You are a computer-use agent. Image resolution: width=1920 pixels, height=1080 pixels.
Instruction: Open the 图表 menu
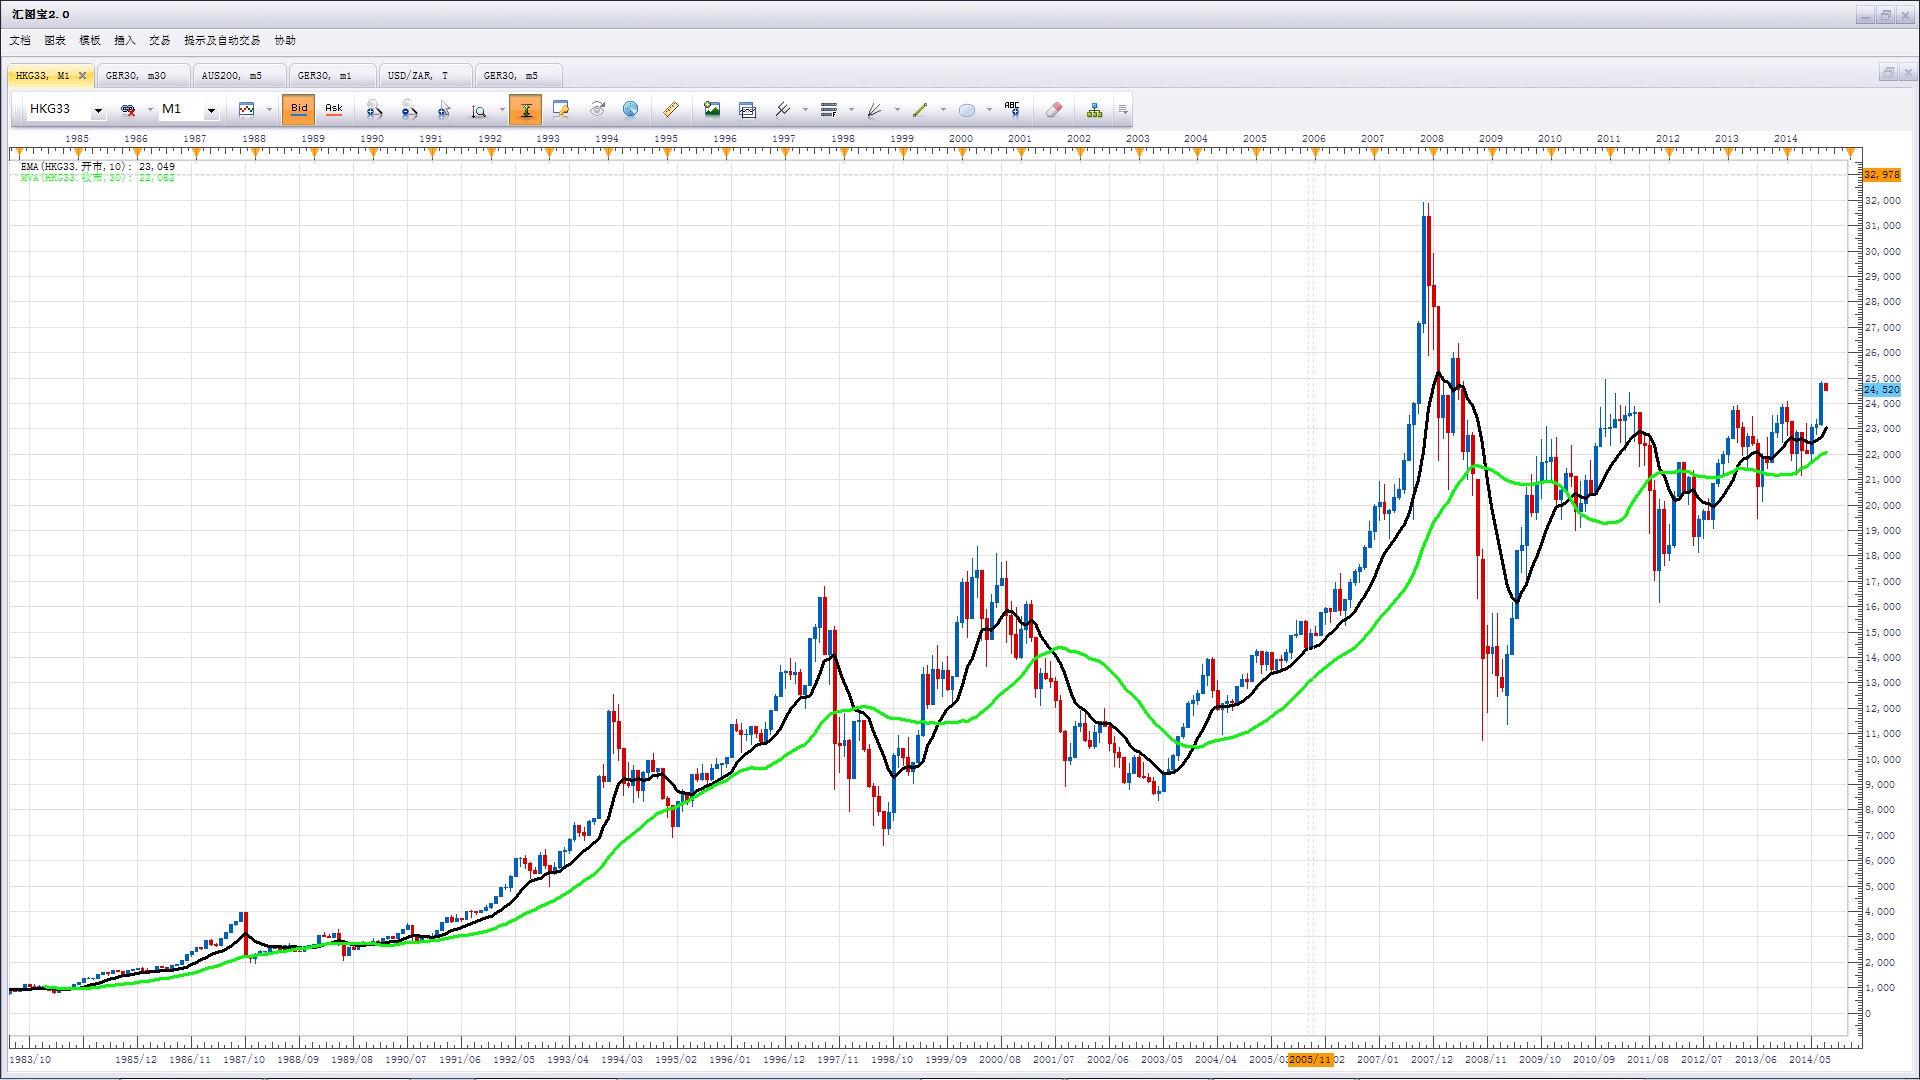click(55, 41)
